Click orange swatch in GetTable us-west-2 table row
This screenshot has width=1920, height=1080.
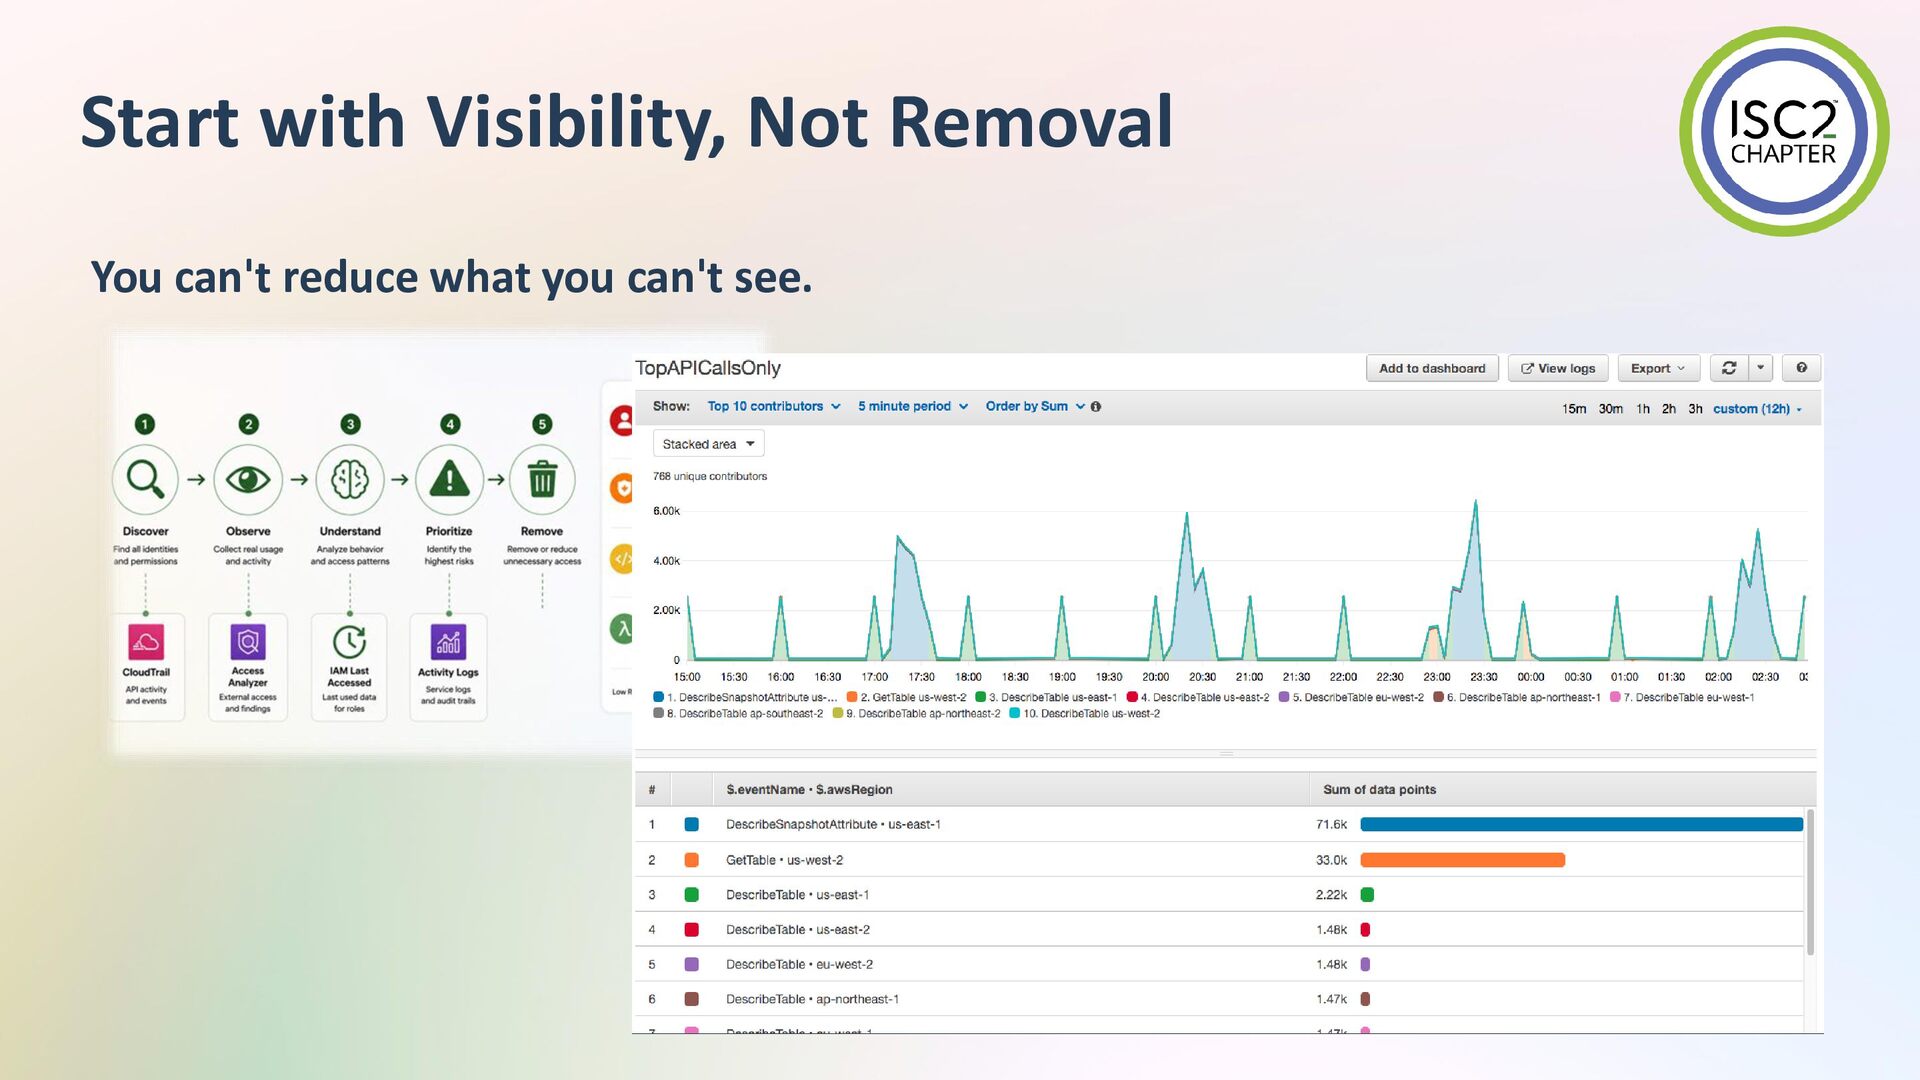[691, 860]
